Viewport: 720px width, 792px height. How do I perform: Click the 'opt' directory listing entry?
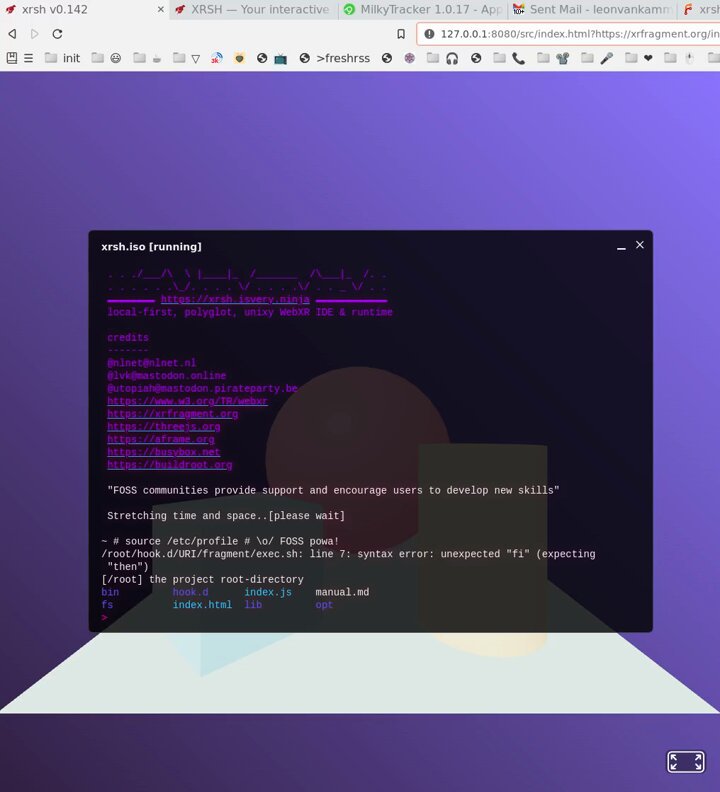click(324, 605)
